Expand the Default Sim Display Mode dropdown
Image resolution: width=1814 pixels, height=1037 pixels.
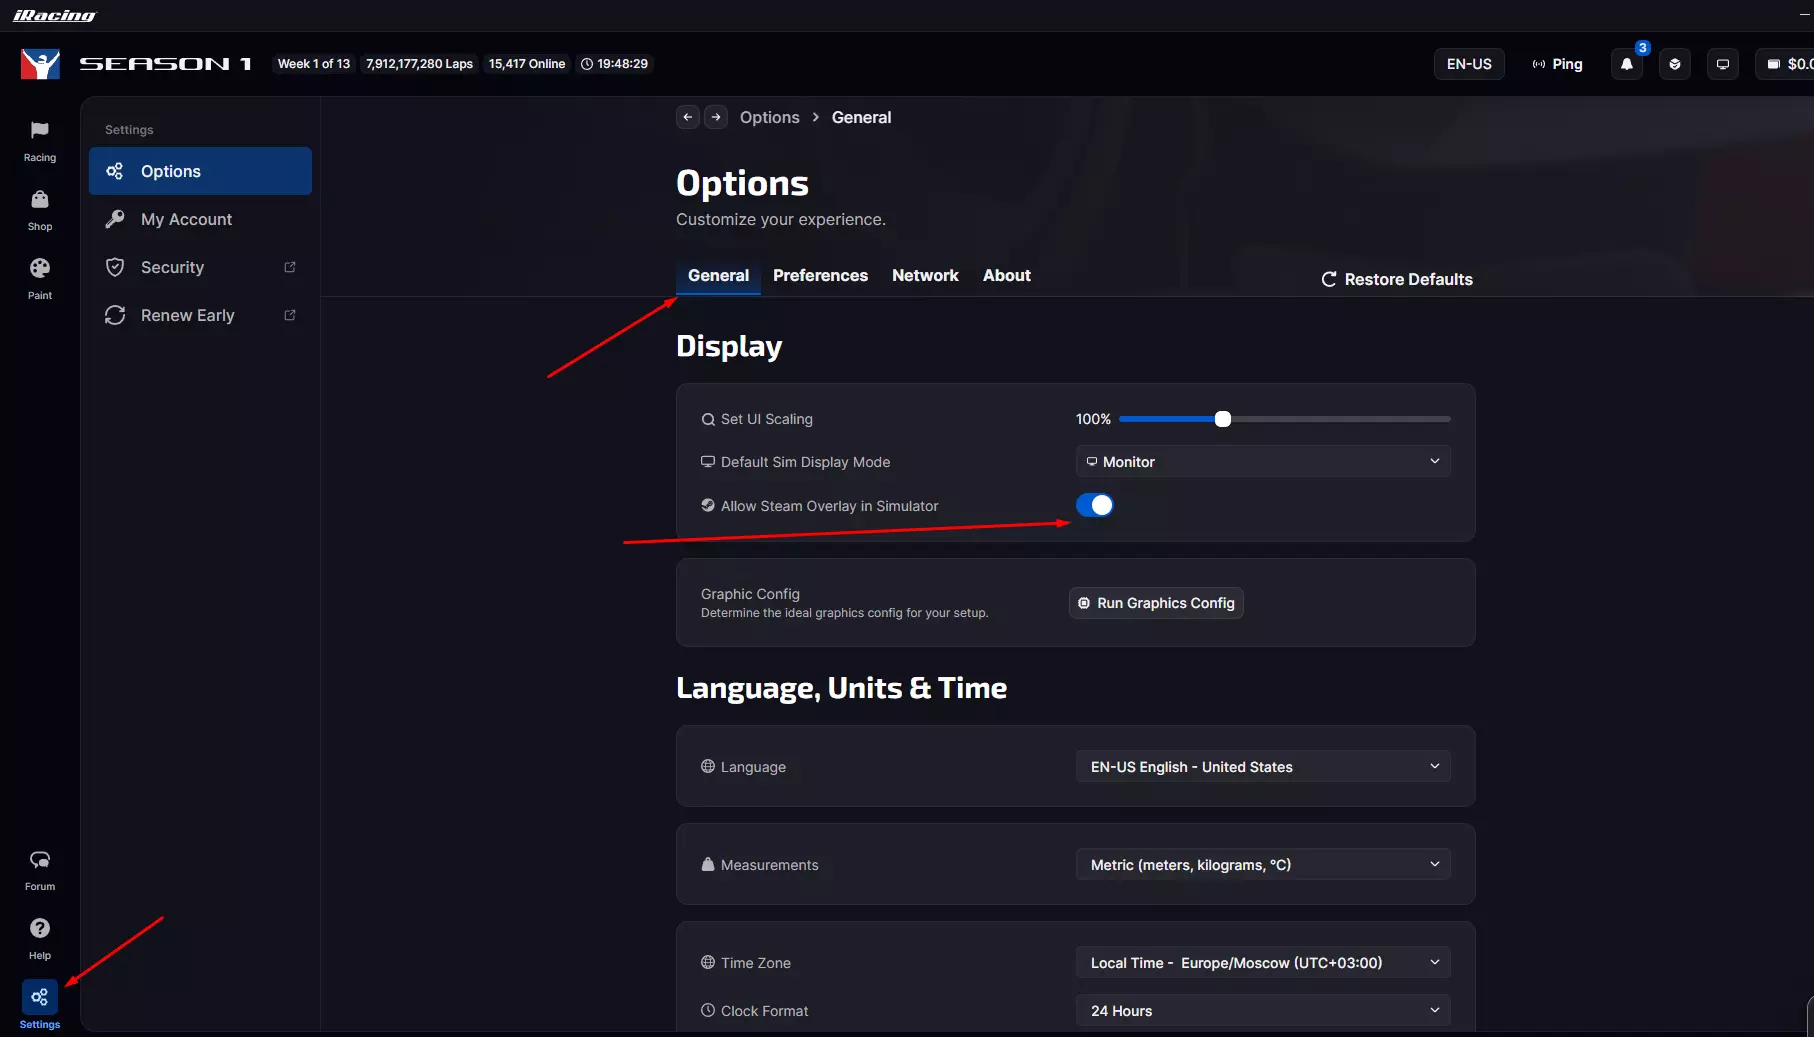click(1263, 462)
